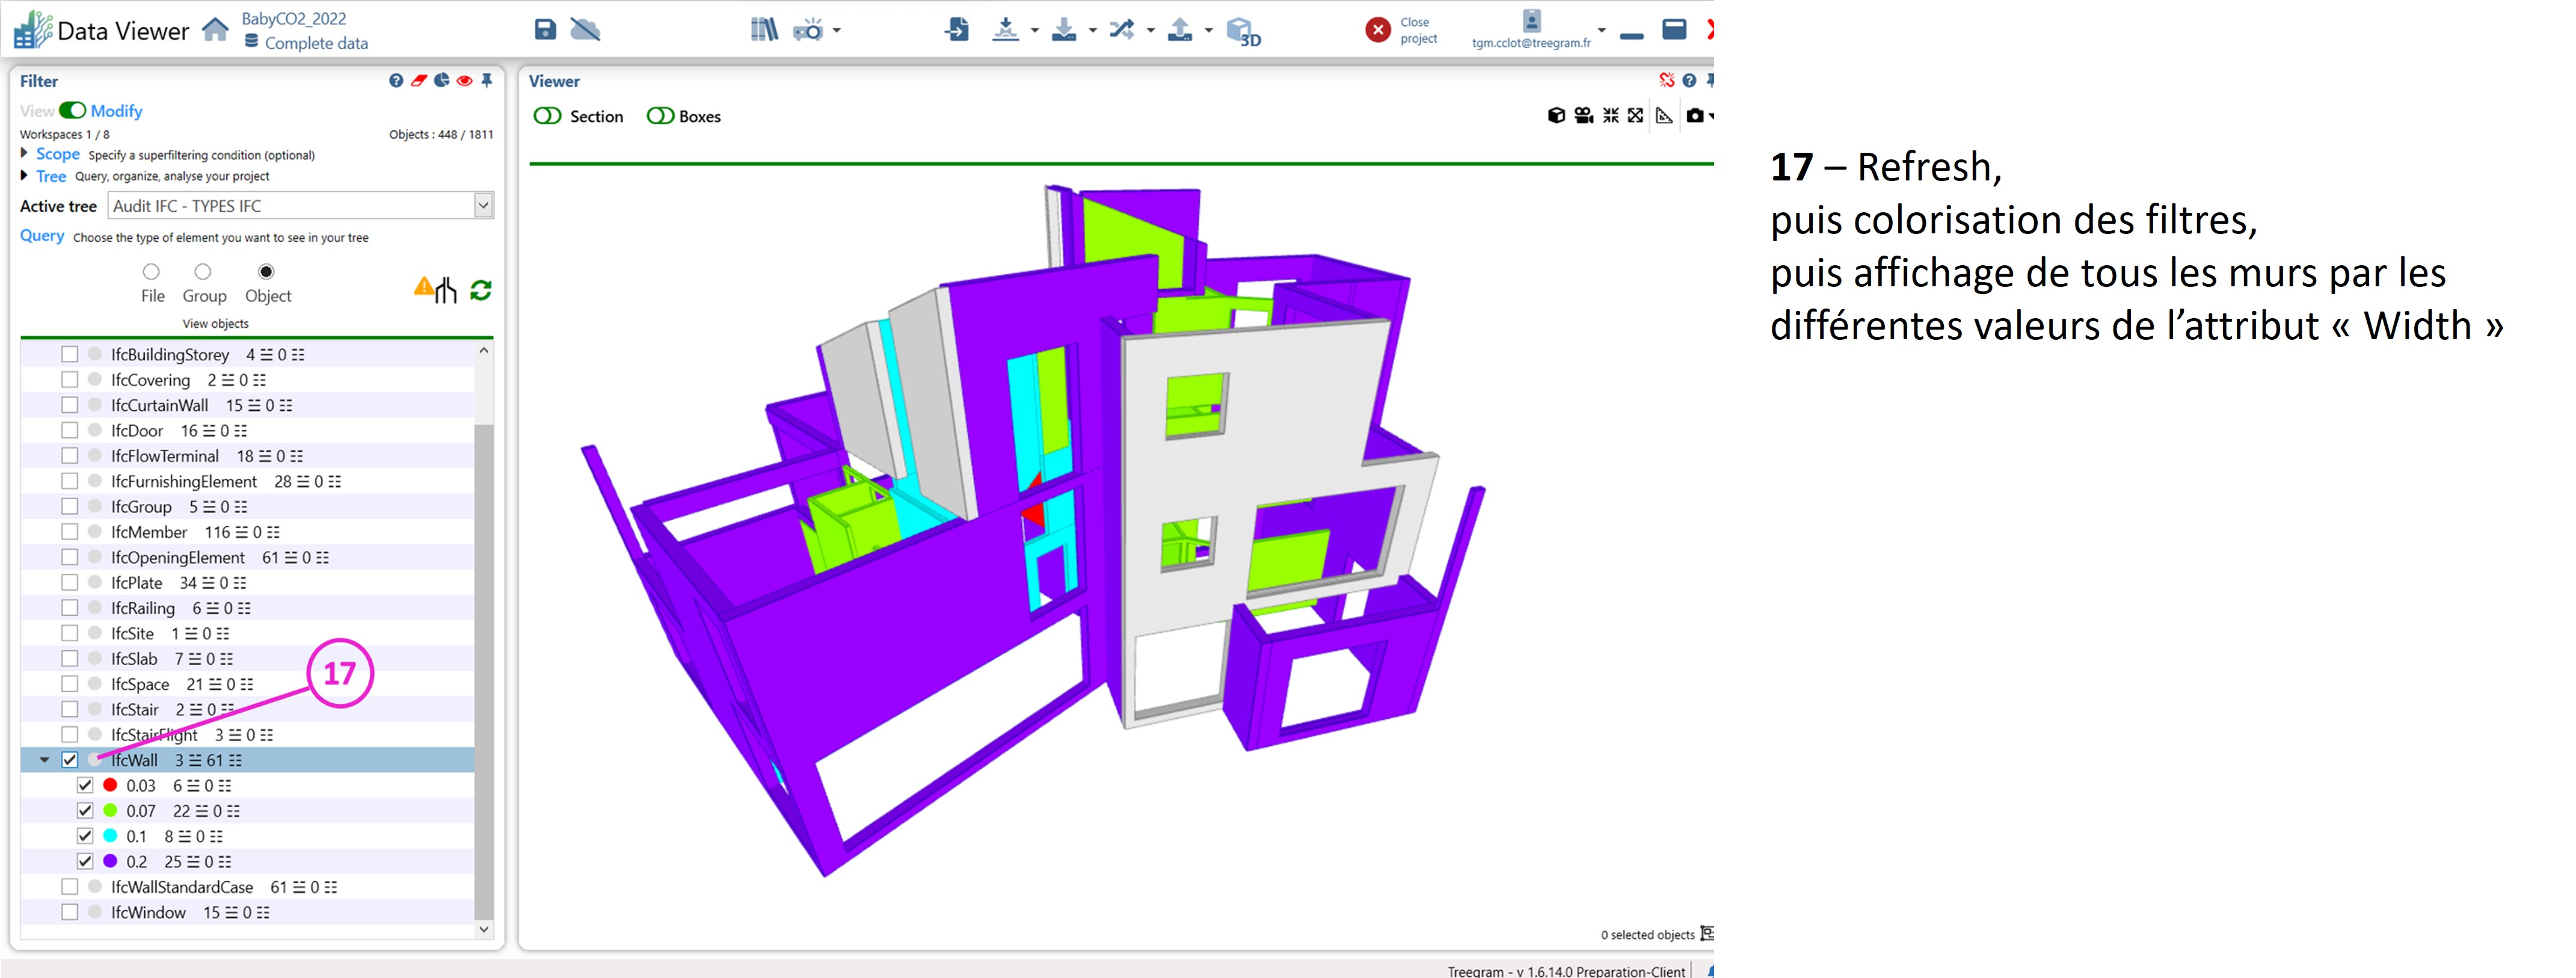Screen dimensions: 2576x978
Task: Open the 3D cube view icon
Action: pos(1242,31)
